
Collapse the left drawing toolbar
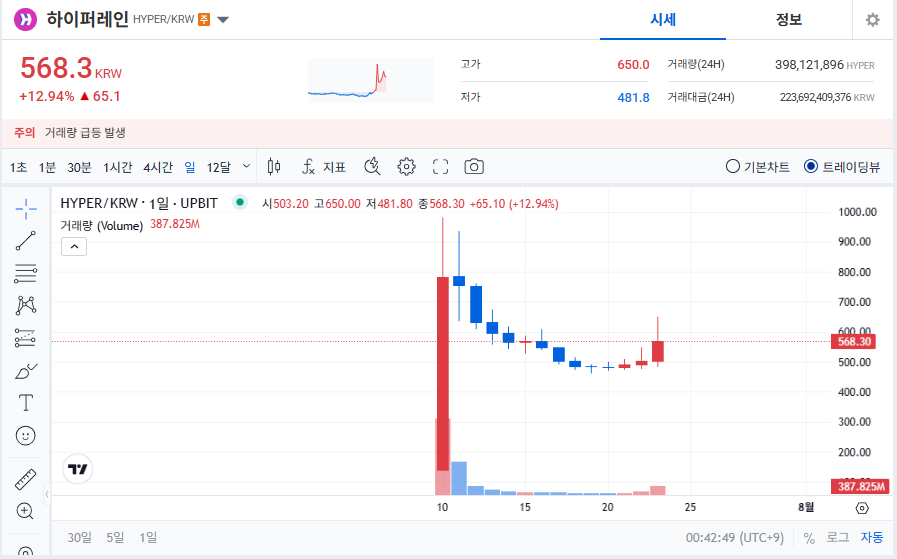(x=47, y=494)
